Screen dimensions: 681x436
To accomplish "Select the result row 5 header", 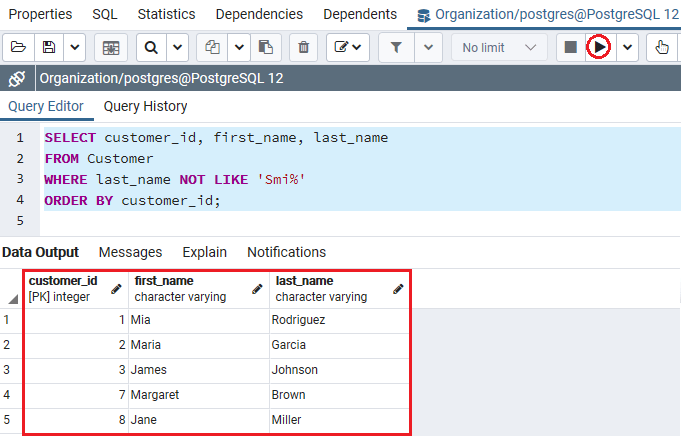I will [x=11, y=420].
